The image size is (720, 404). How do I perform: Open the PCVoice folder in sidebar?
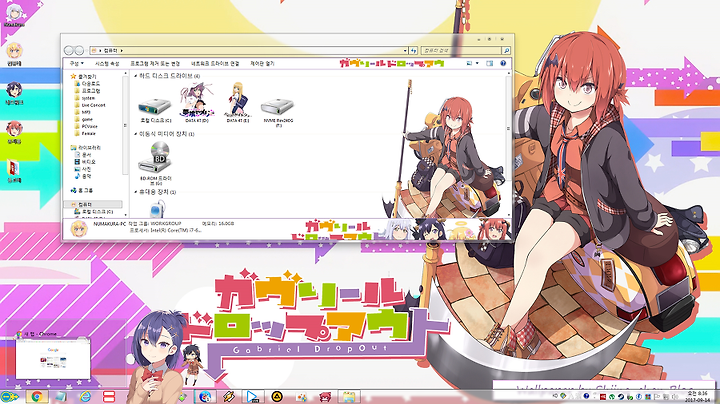click(x=85, y=126)
